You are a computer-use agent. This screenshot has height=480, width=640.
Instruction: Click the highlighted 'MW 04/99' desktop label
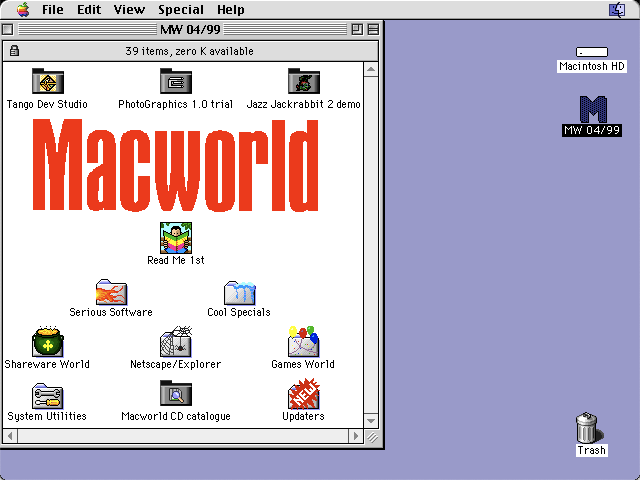tap(592, 130)
